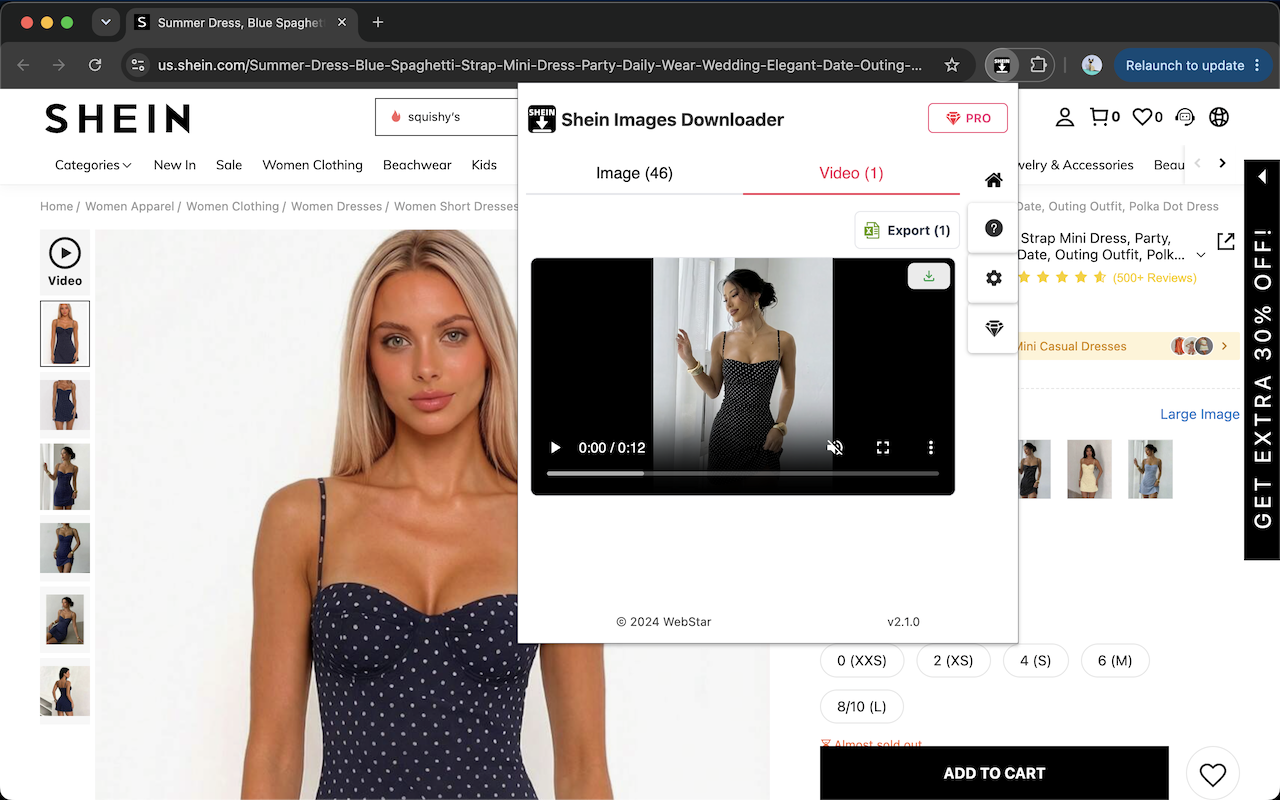Select size 0 (XXS)
Viewport: 1280px width, 800px height.
(862, 661)
